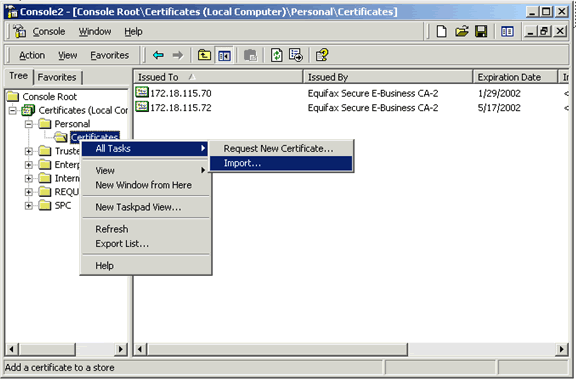The image size is (576, 380).
Task: Click the certificate icon for 172.18.115.70
Action: (141, 92)
